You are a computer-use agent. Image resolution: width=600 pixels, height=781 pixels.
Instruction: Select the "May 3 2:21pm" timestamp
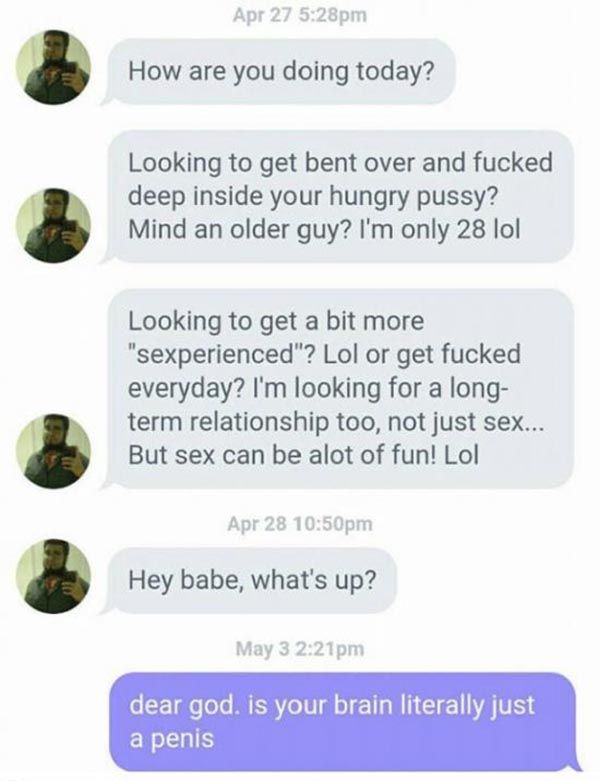[x=300, y=649]
